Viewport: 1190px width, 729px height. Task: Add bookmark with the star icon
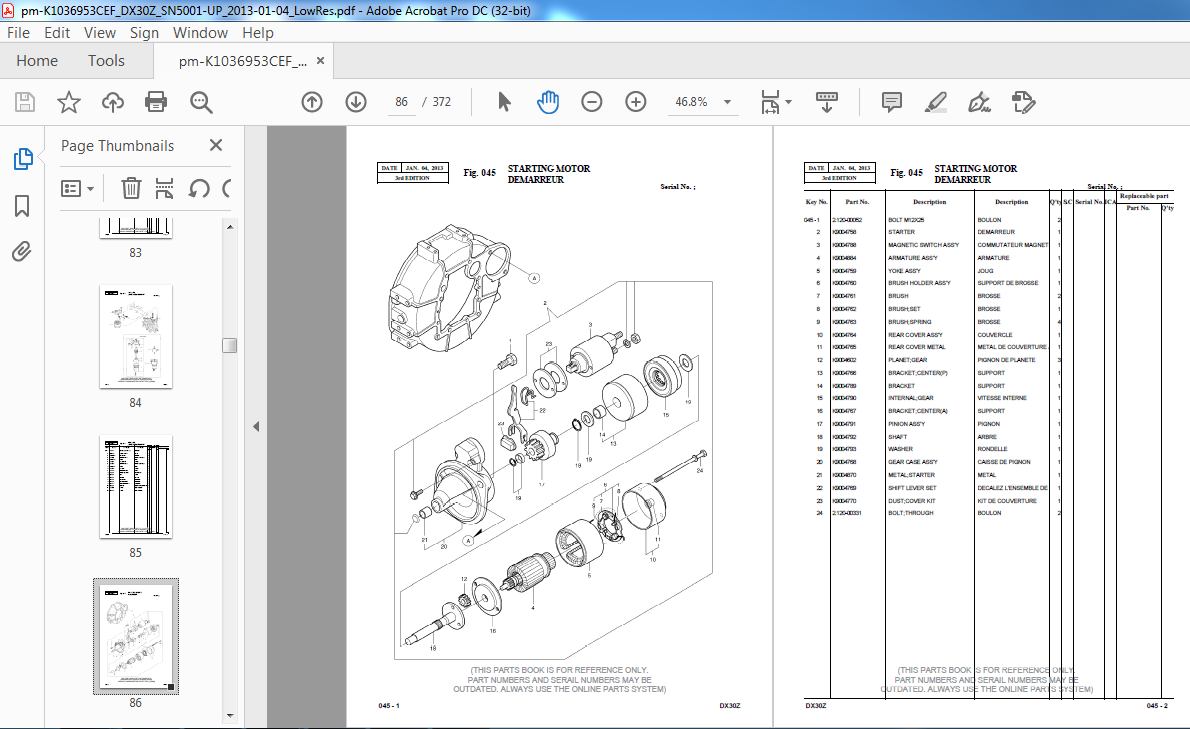tap(69, 102)
